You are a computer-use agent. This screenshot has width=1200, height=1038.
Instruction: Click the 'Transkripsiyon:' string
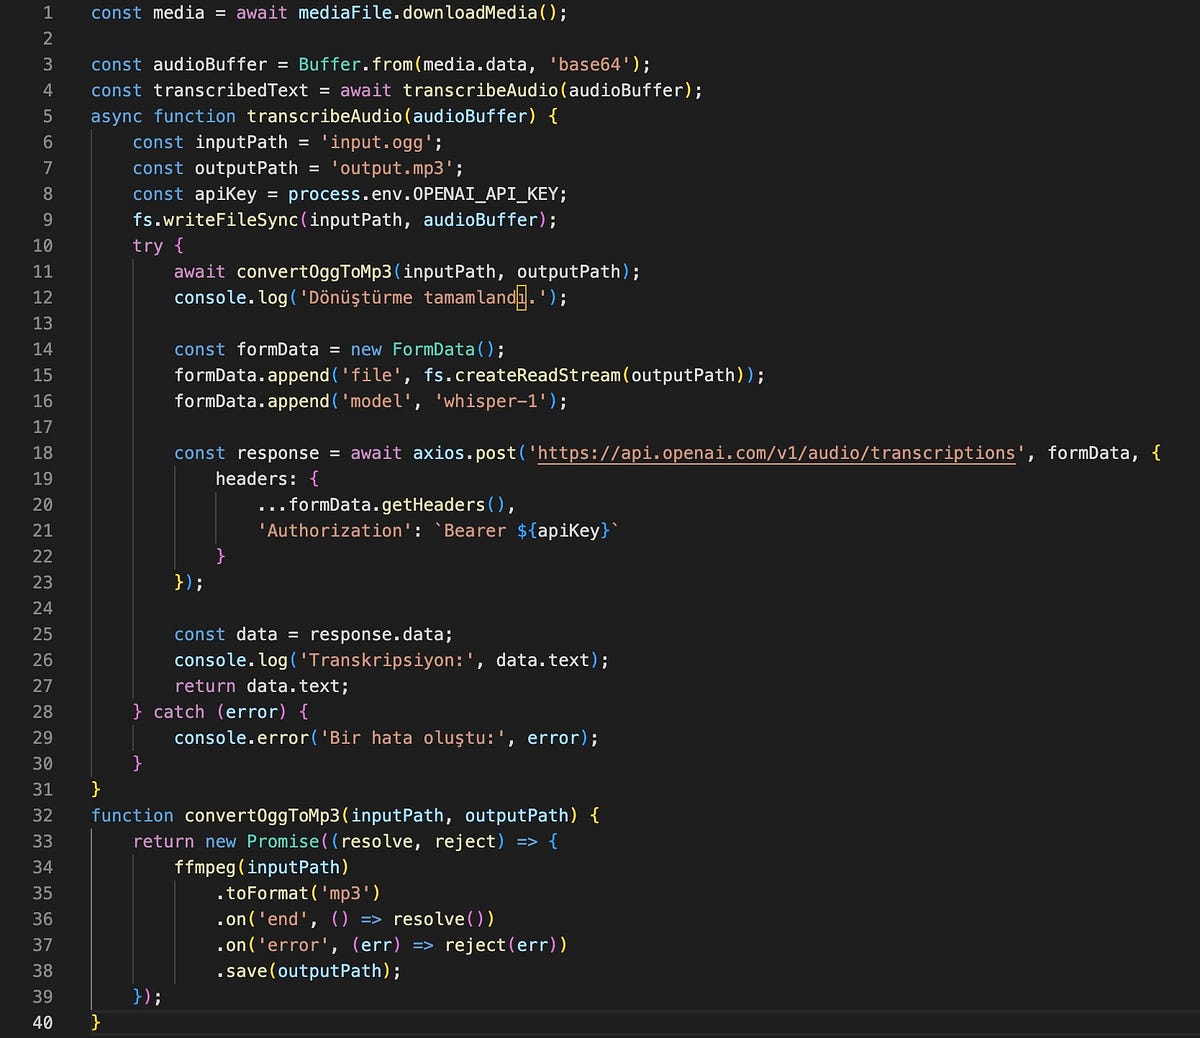(386, 661)
